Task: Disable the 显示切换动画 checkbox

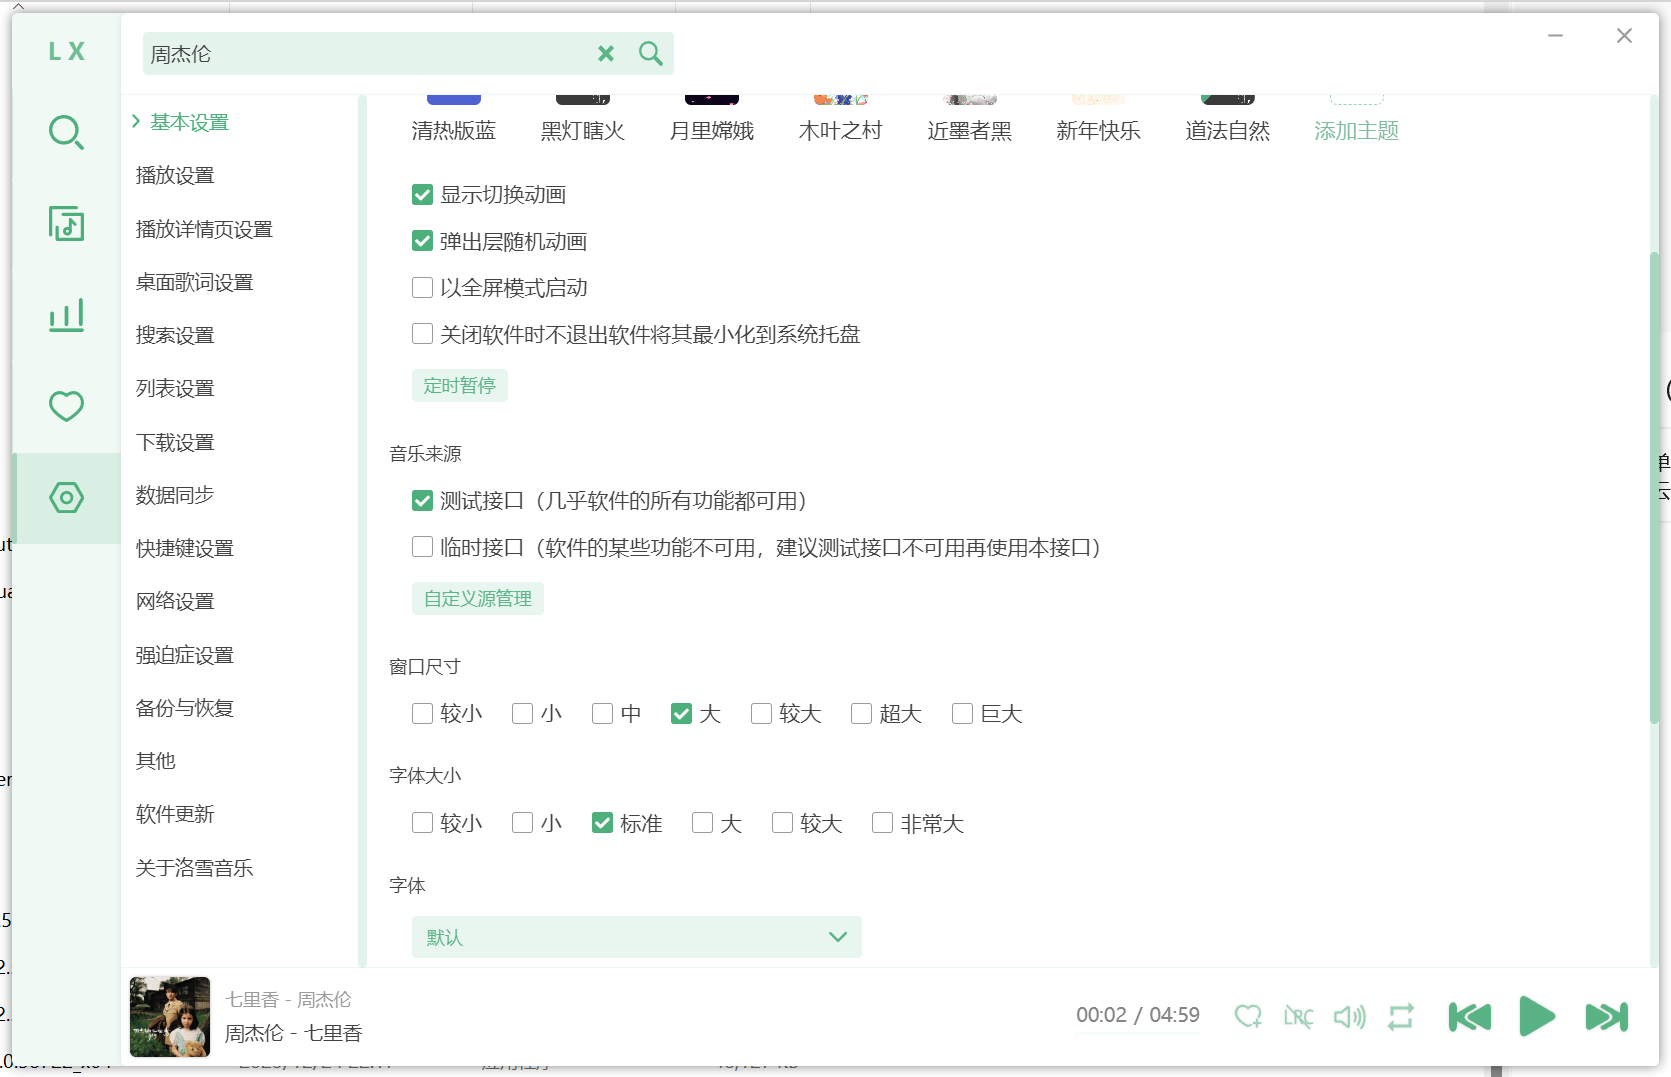Action: coord(422,195)
